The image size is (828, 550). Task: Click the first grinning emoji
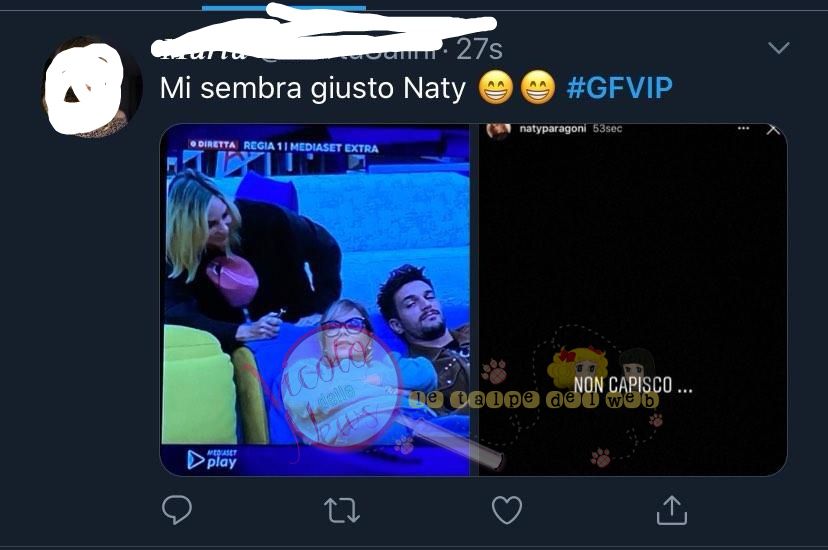tap(496, 87)
